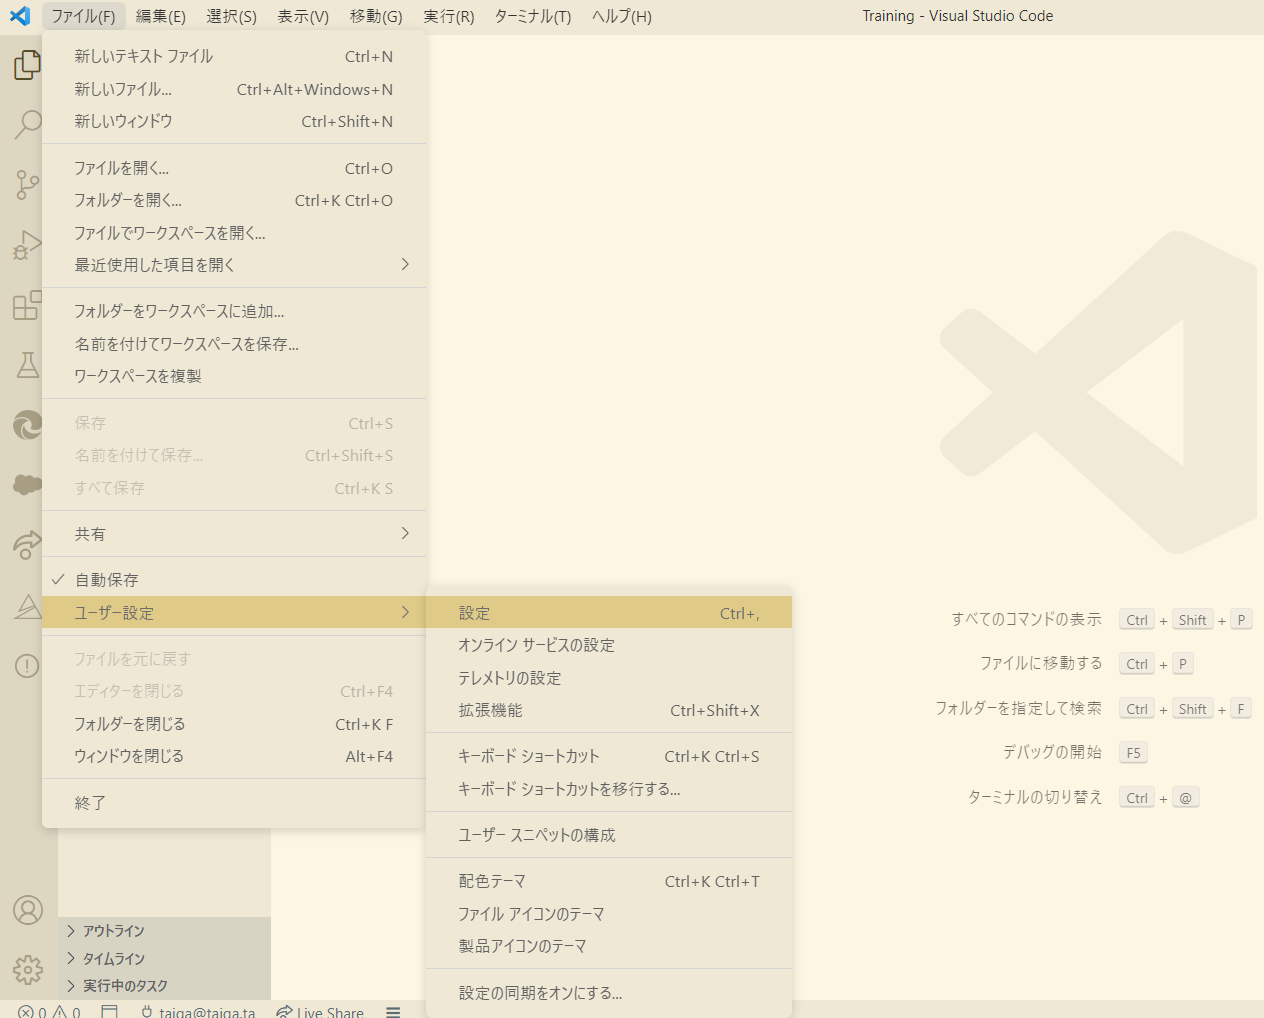Open the 最近使用した項目を開く submenu
This screenshot has width=1264, height=1018.
pyautogui.click(x=234, y=265)
